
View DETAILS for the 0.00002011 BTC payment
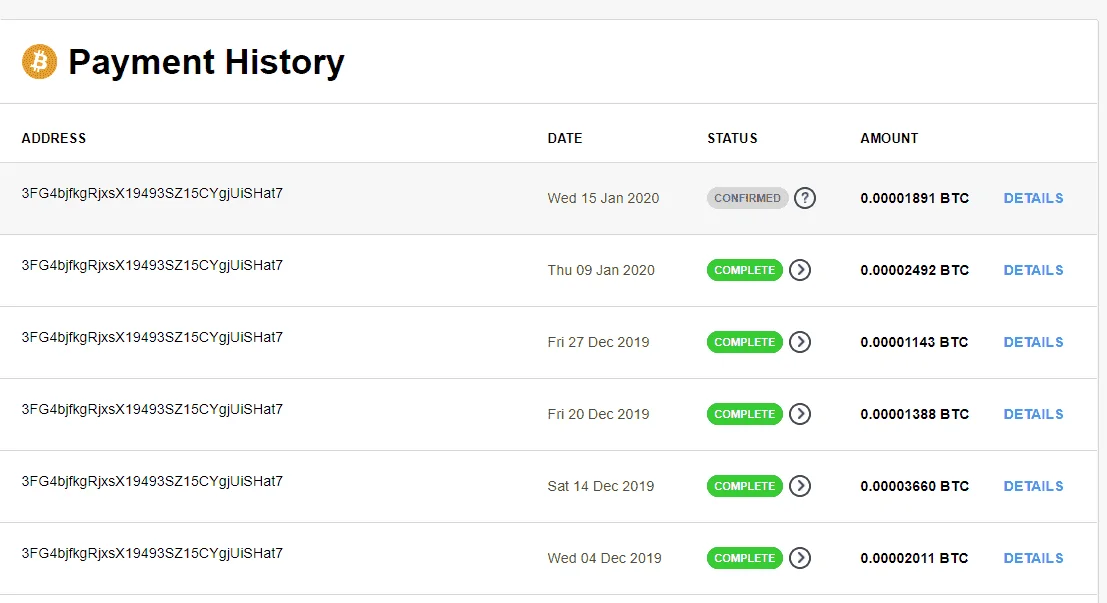click(1034, 559)
